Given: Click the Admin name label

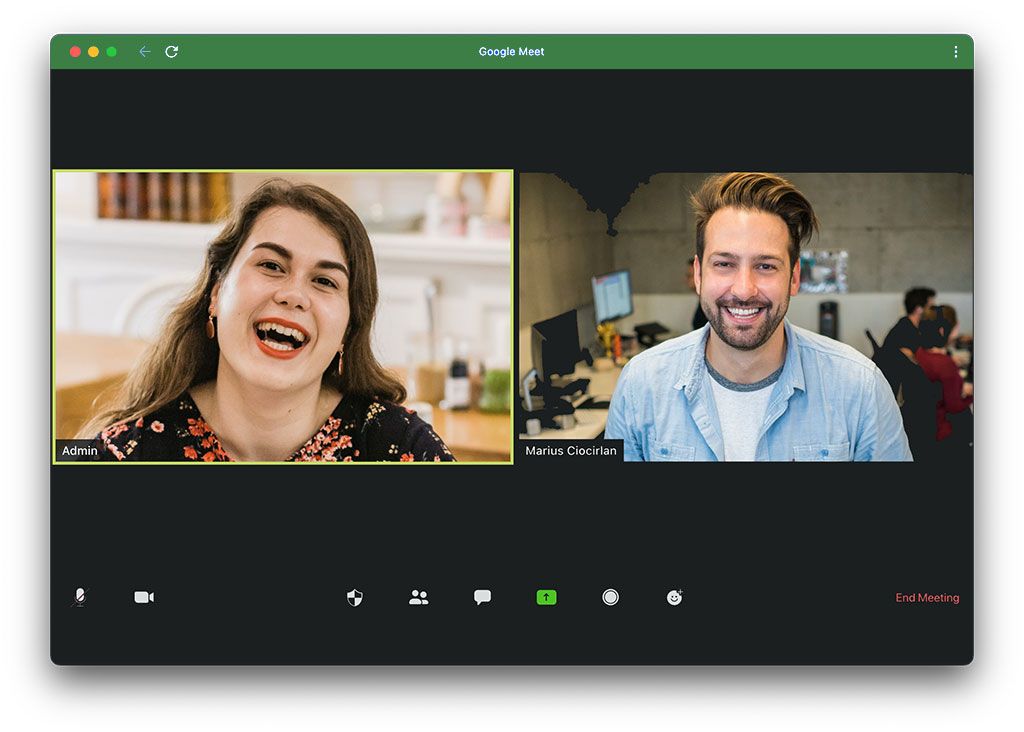Looking at the screenshot, I should coord(80,451).
